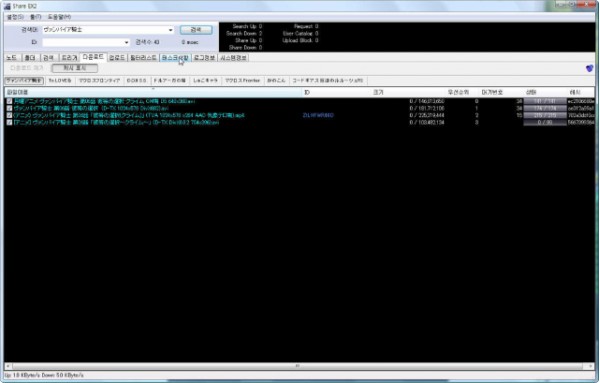The height and width of the screenshot is (383, 600).
Task: Select the ヴァンパイア騎士 keyword filter button
Action: tap(24, 81)
